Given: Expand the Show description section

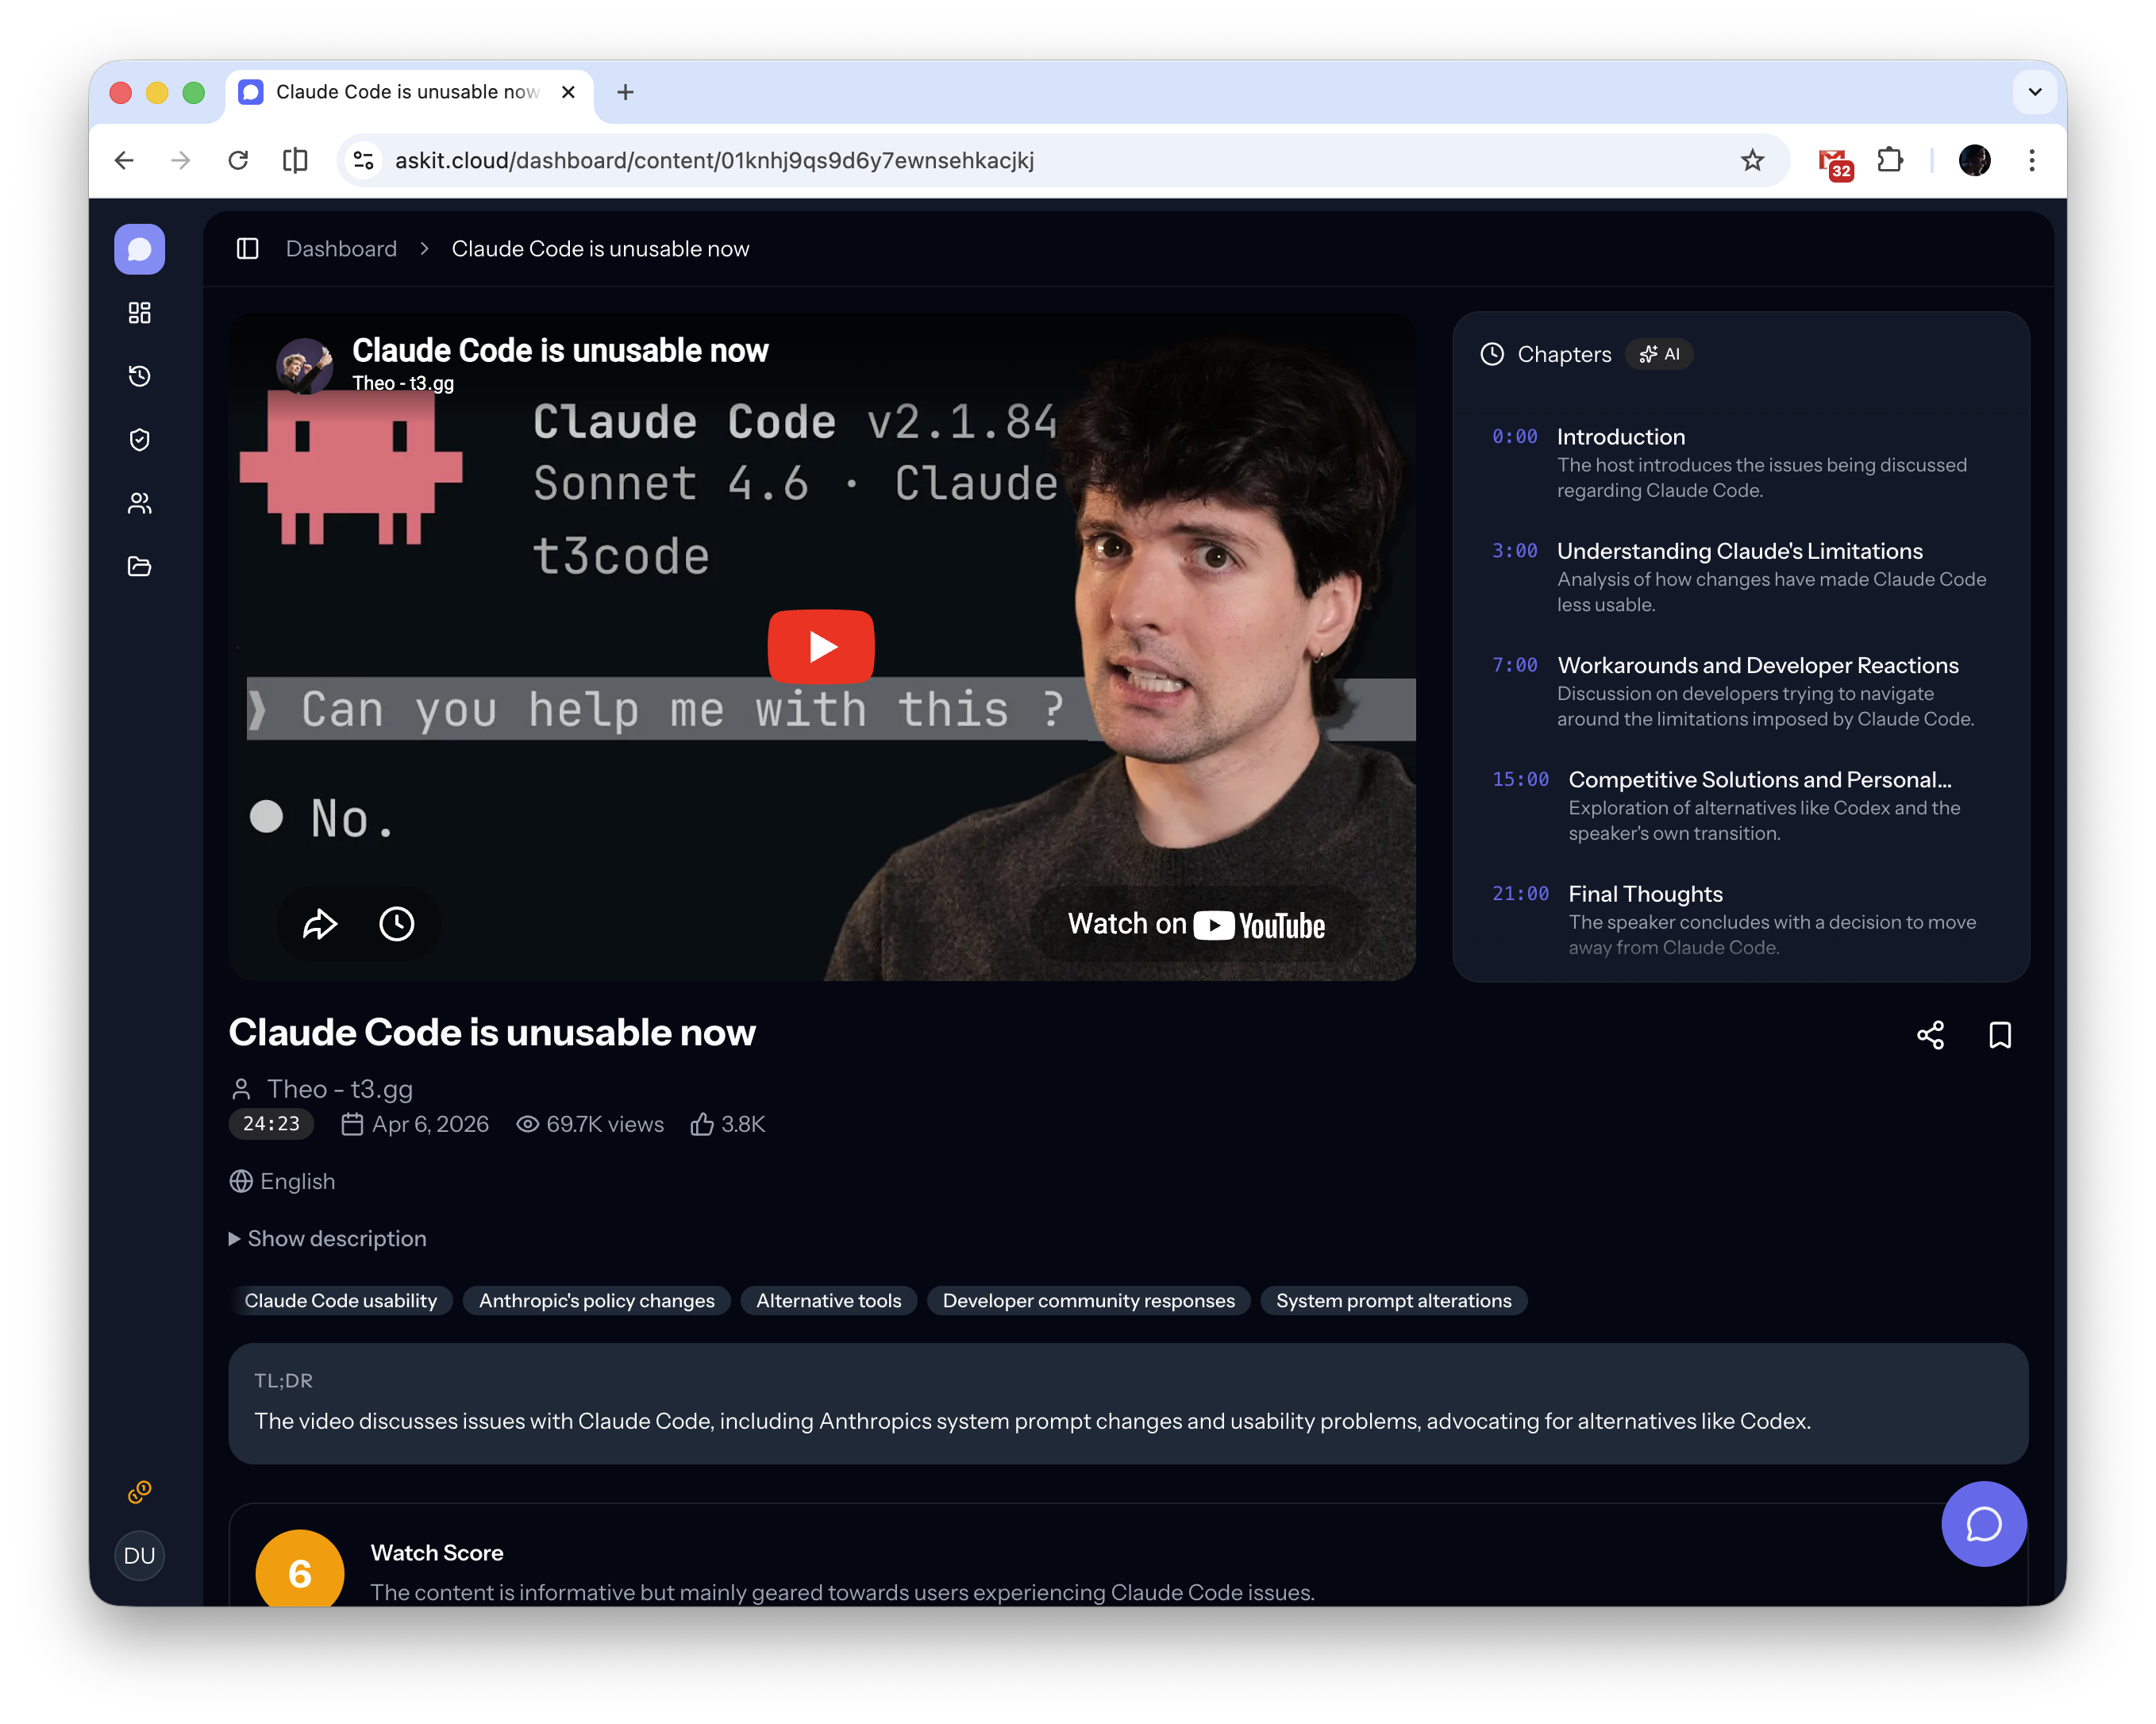Looking at the screenshot, I should click(327, 1238).
